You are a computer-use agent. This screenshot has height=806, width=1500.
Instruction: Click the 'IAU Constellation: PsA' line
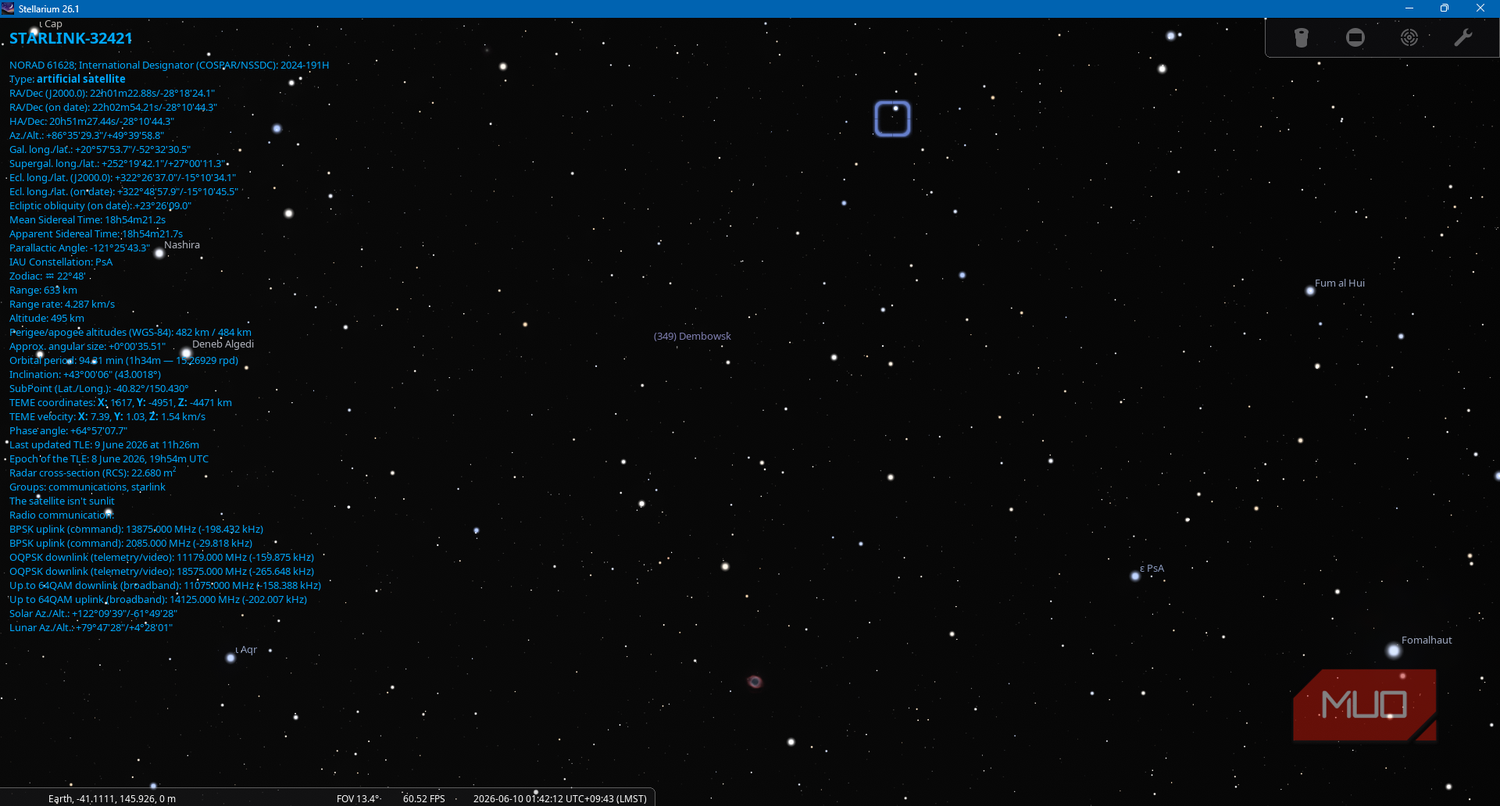click(x=61, y=262)
